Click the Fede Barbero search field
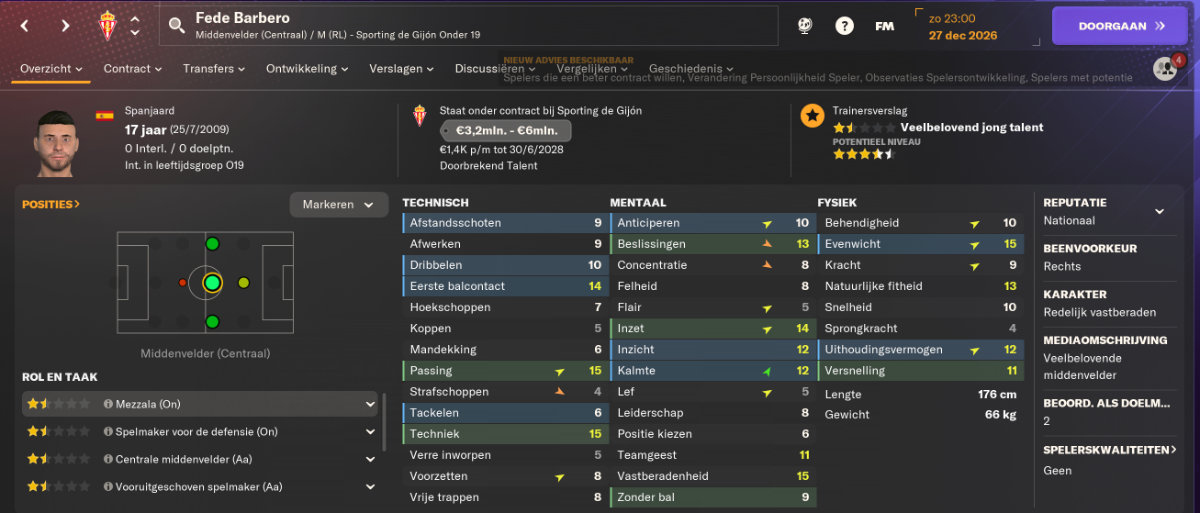This screenshot has width=1200, height=513. coord(468,26)
